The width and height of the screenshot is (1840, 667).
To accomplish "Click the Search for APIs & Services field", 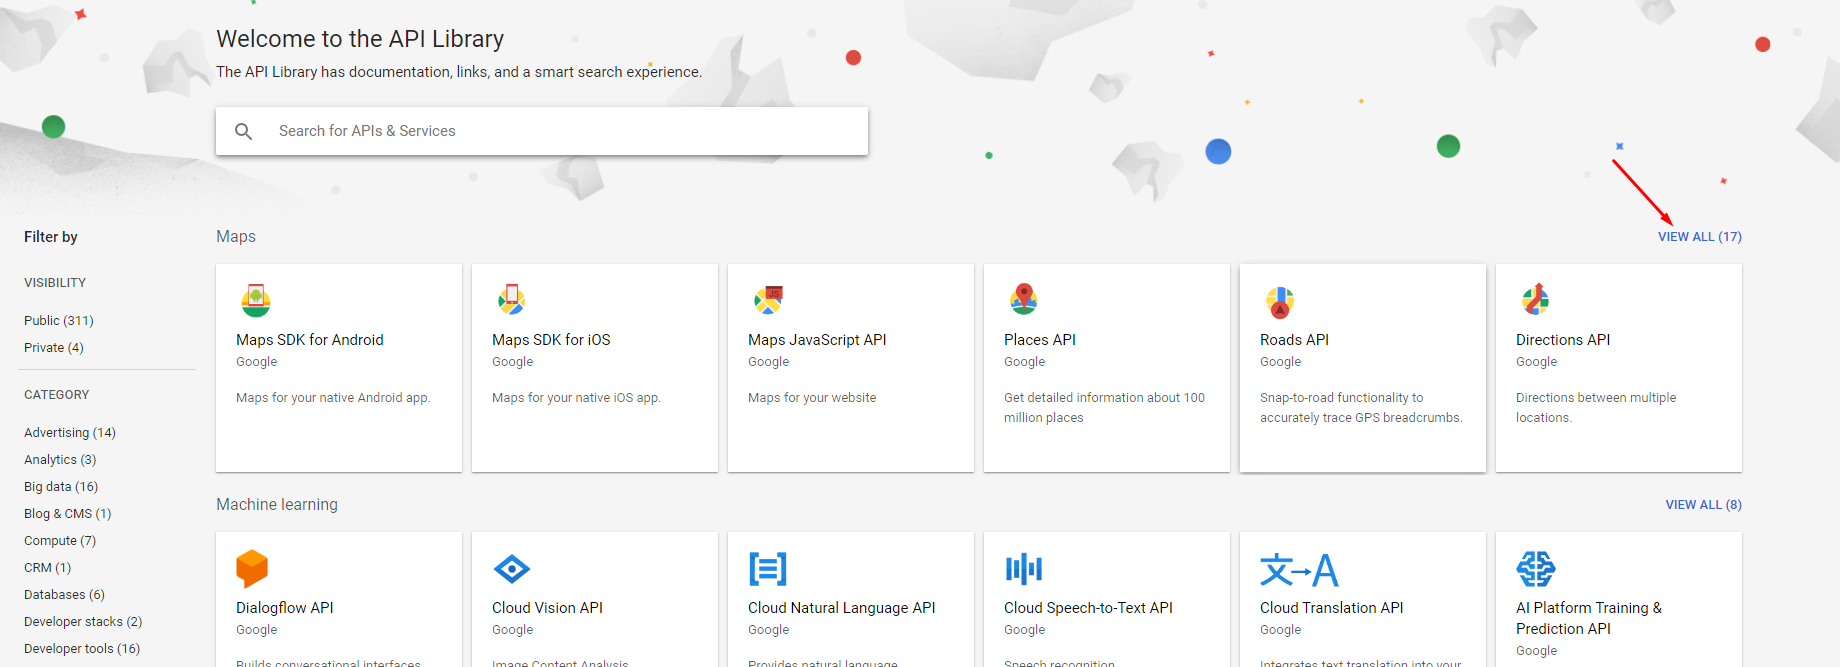I will [560, 131].
